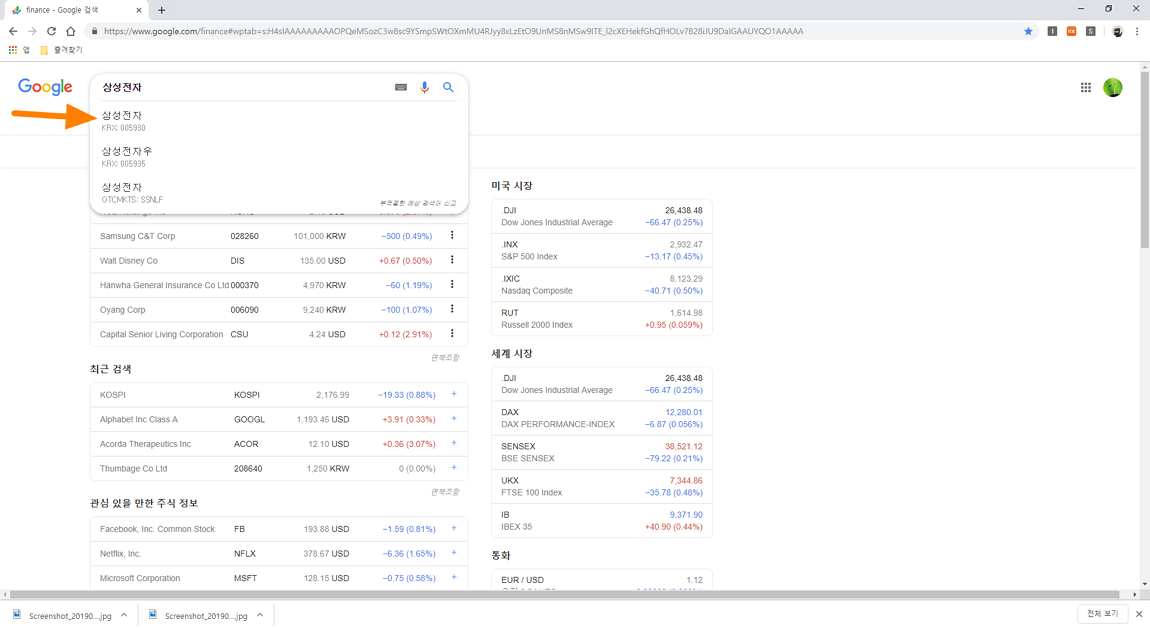Open the Chrome three-dot menu
The width and height of the screenshot is (1150, 629).
[x=1137, y=31]
